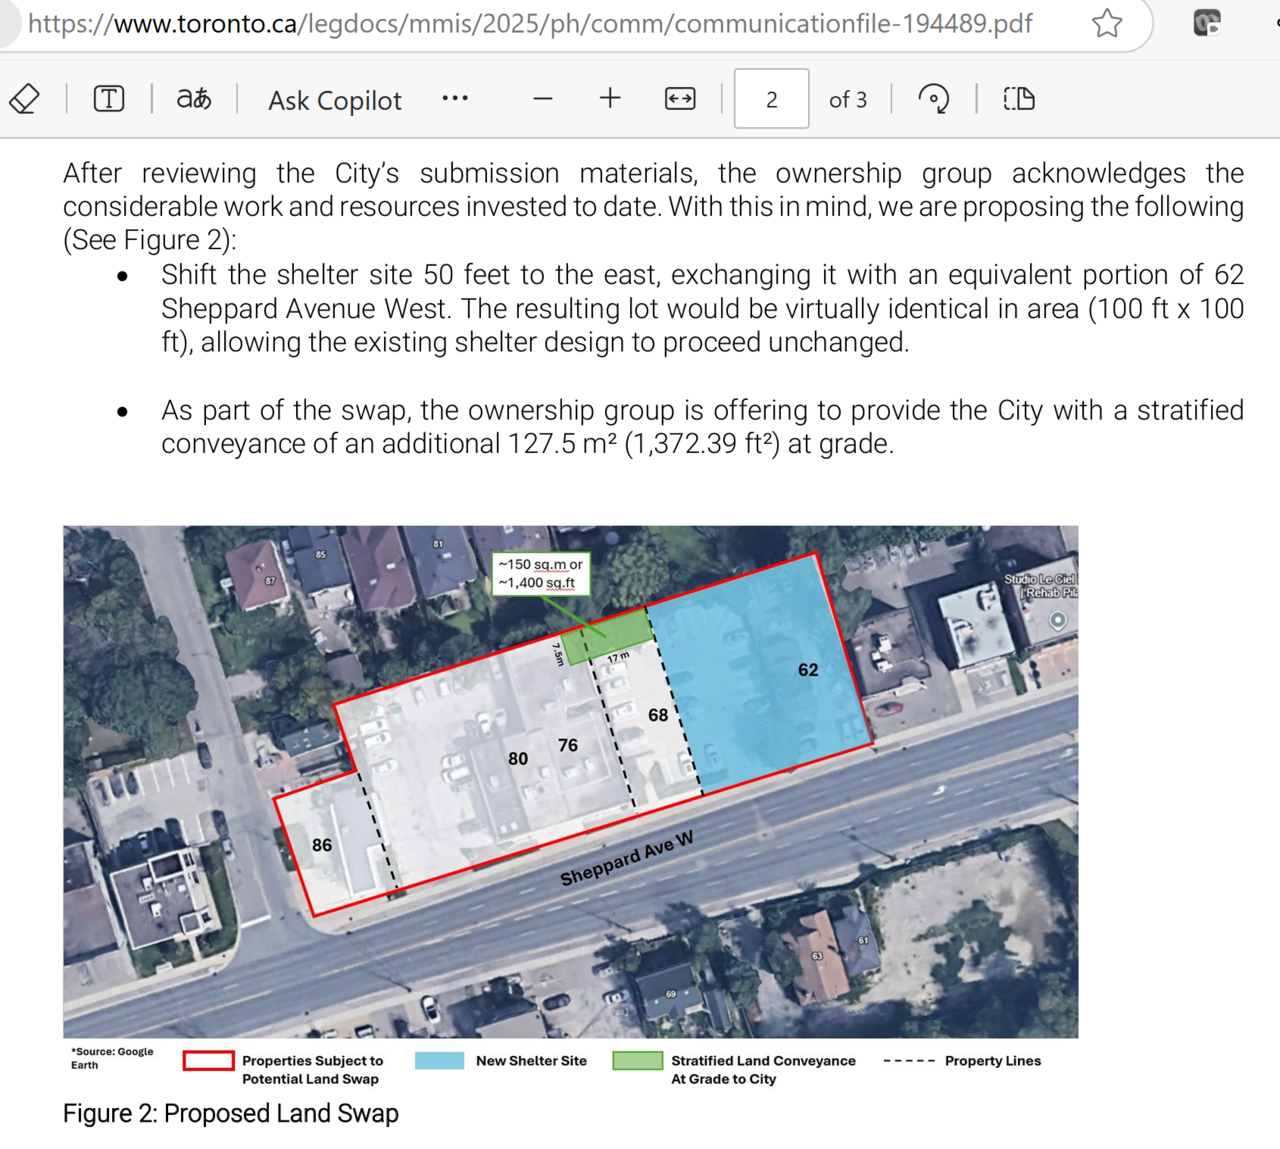The height and width of the screenshot is (1149, 1280).
Task: Select the Erase tool in PDF toolbar
Action: 25,99
